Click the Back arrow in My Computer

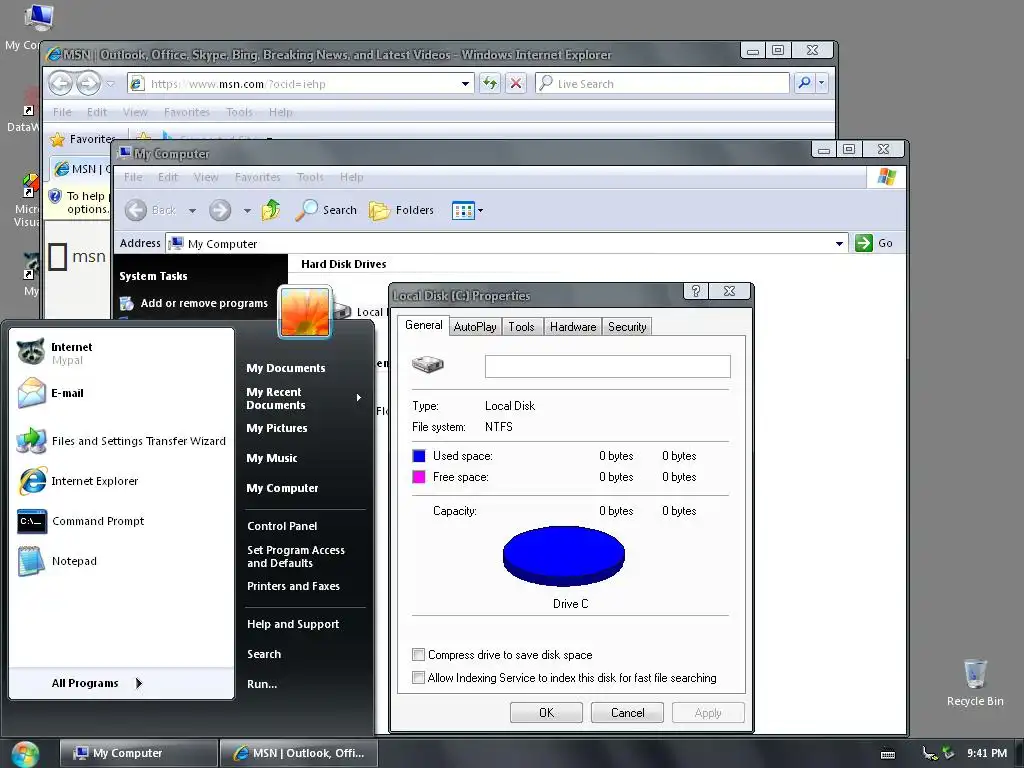coord(136,210)
